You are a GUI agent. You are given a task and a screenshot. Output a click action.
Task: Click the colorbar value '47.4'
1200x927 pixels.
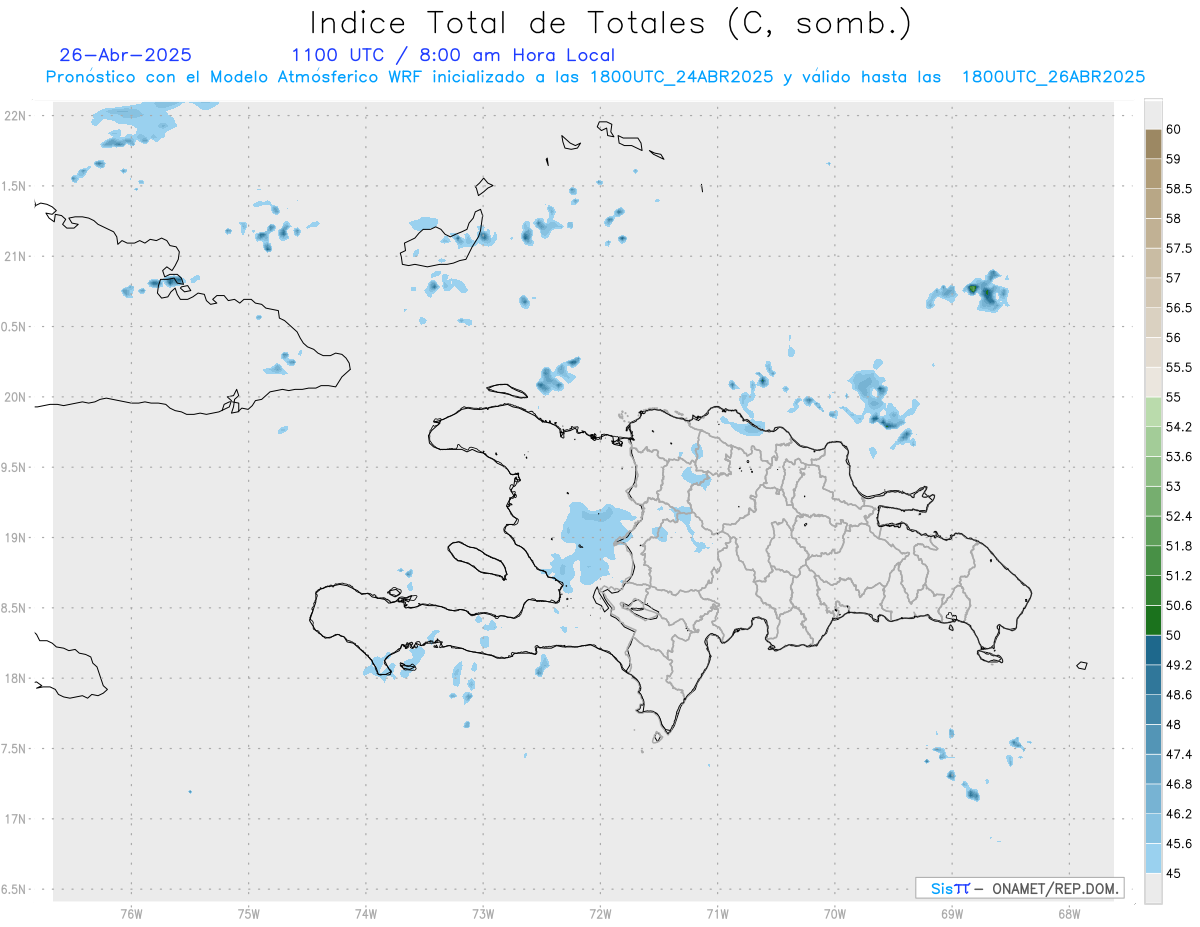(1179, 754)
